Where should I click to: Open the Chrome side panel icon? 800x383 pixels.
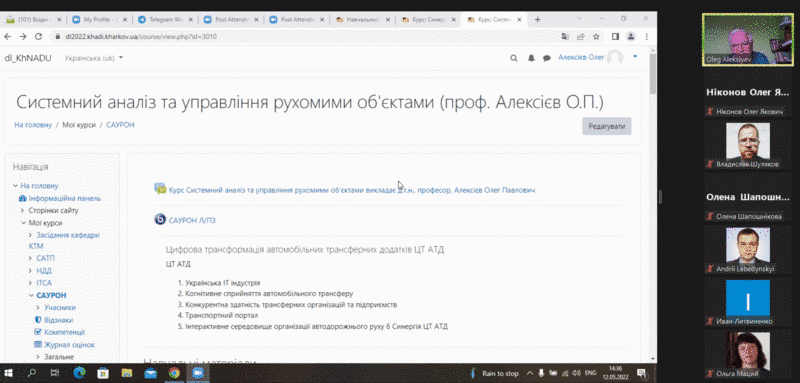(615, 36)
